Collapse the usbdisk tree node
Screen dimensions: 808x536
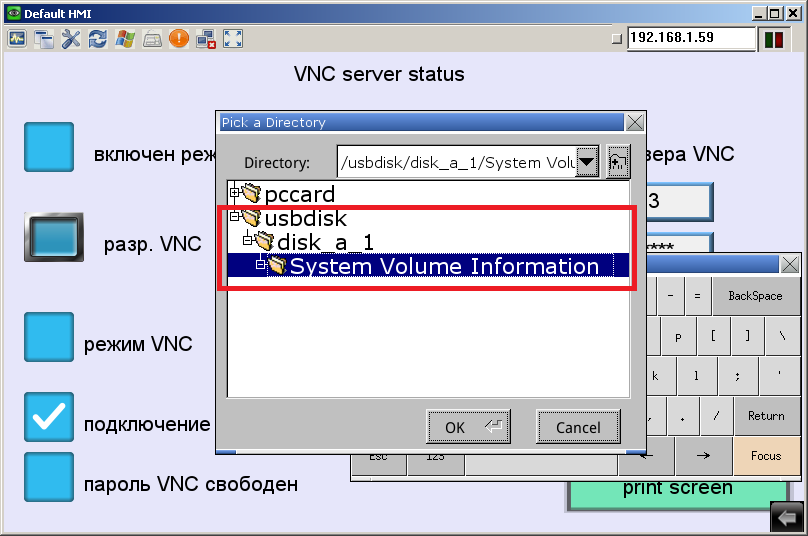click(234, 216)
